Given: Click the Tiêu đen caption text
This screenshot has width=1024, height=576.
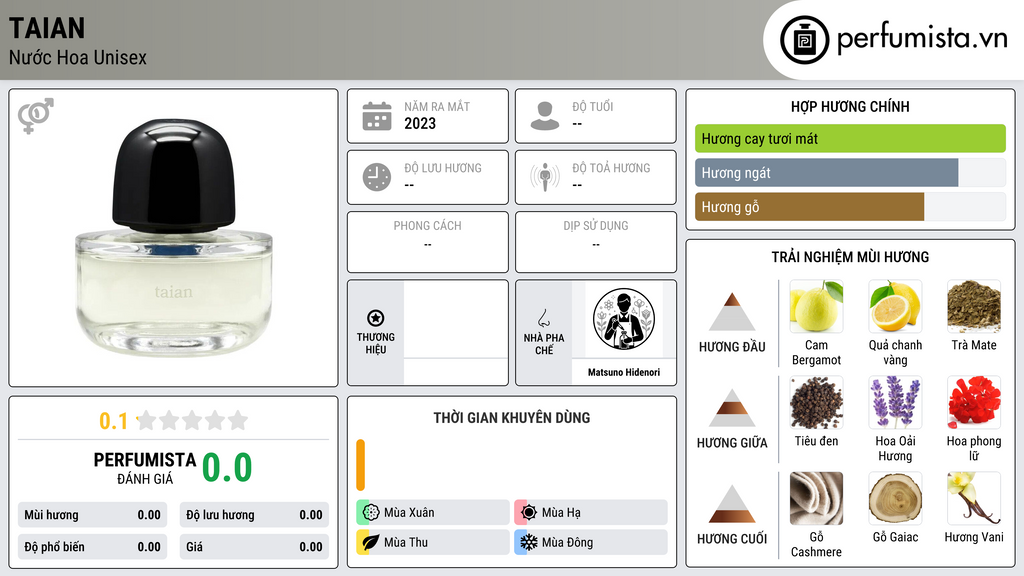Looking at the screenshot, I should (x=816, y=441).
